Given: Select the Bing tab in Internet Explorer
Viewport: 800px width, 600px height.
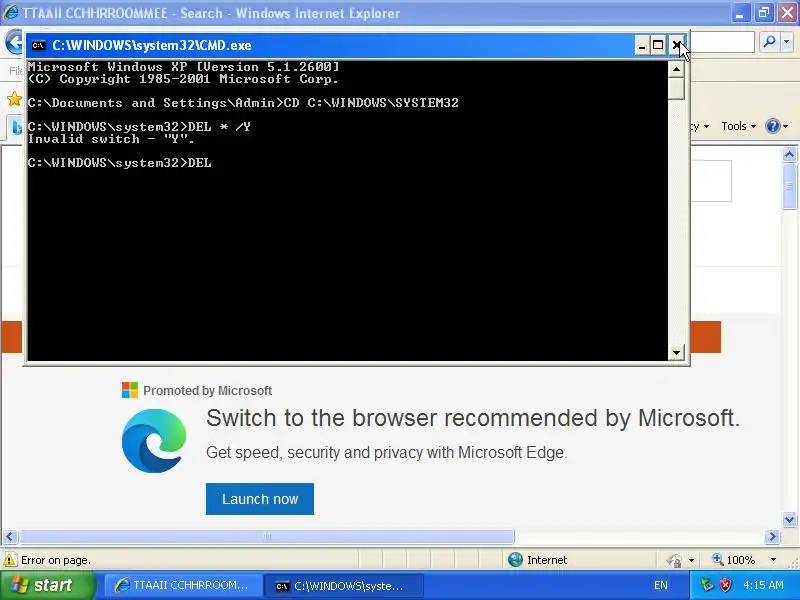Looking at the screenshot, I should 16,127.
